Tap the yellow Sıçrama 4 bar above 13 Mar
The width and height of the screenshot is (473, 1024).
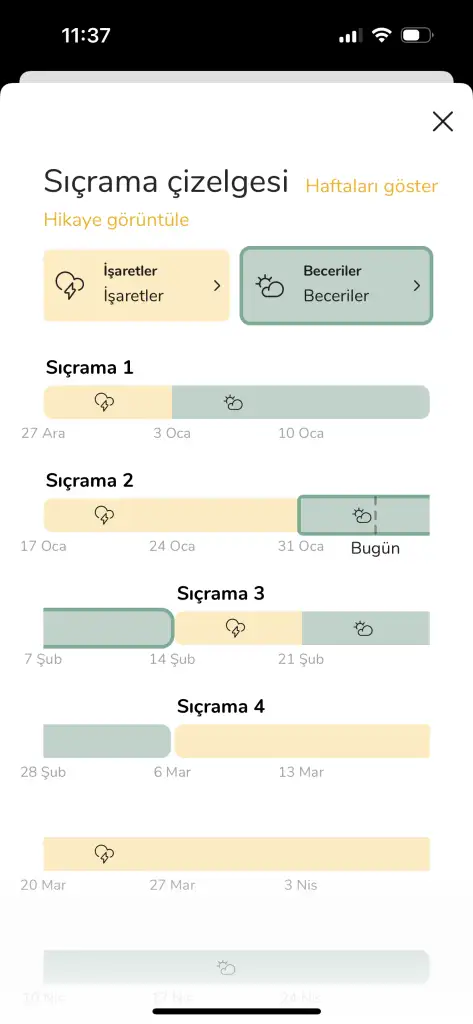[302, 741]
